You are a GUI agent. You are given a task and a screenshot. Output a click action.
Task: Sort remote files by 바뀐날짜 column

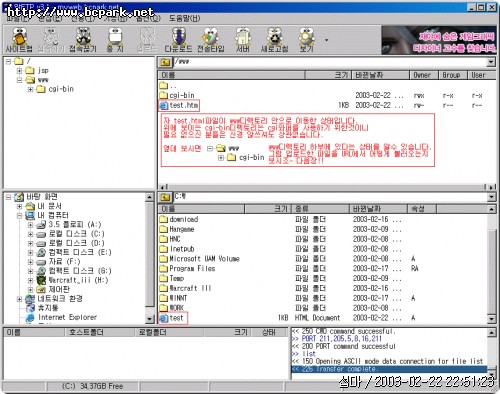click(x=380, y=75)
